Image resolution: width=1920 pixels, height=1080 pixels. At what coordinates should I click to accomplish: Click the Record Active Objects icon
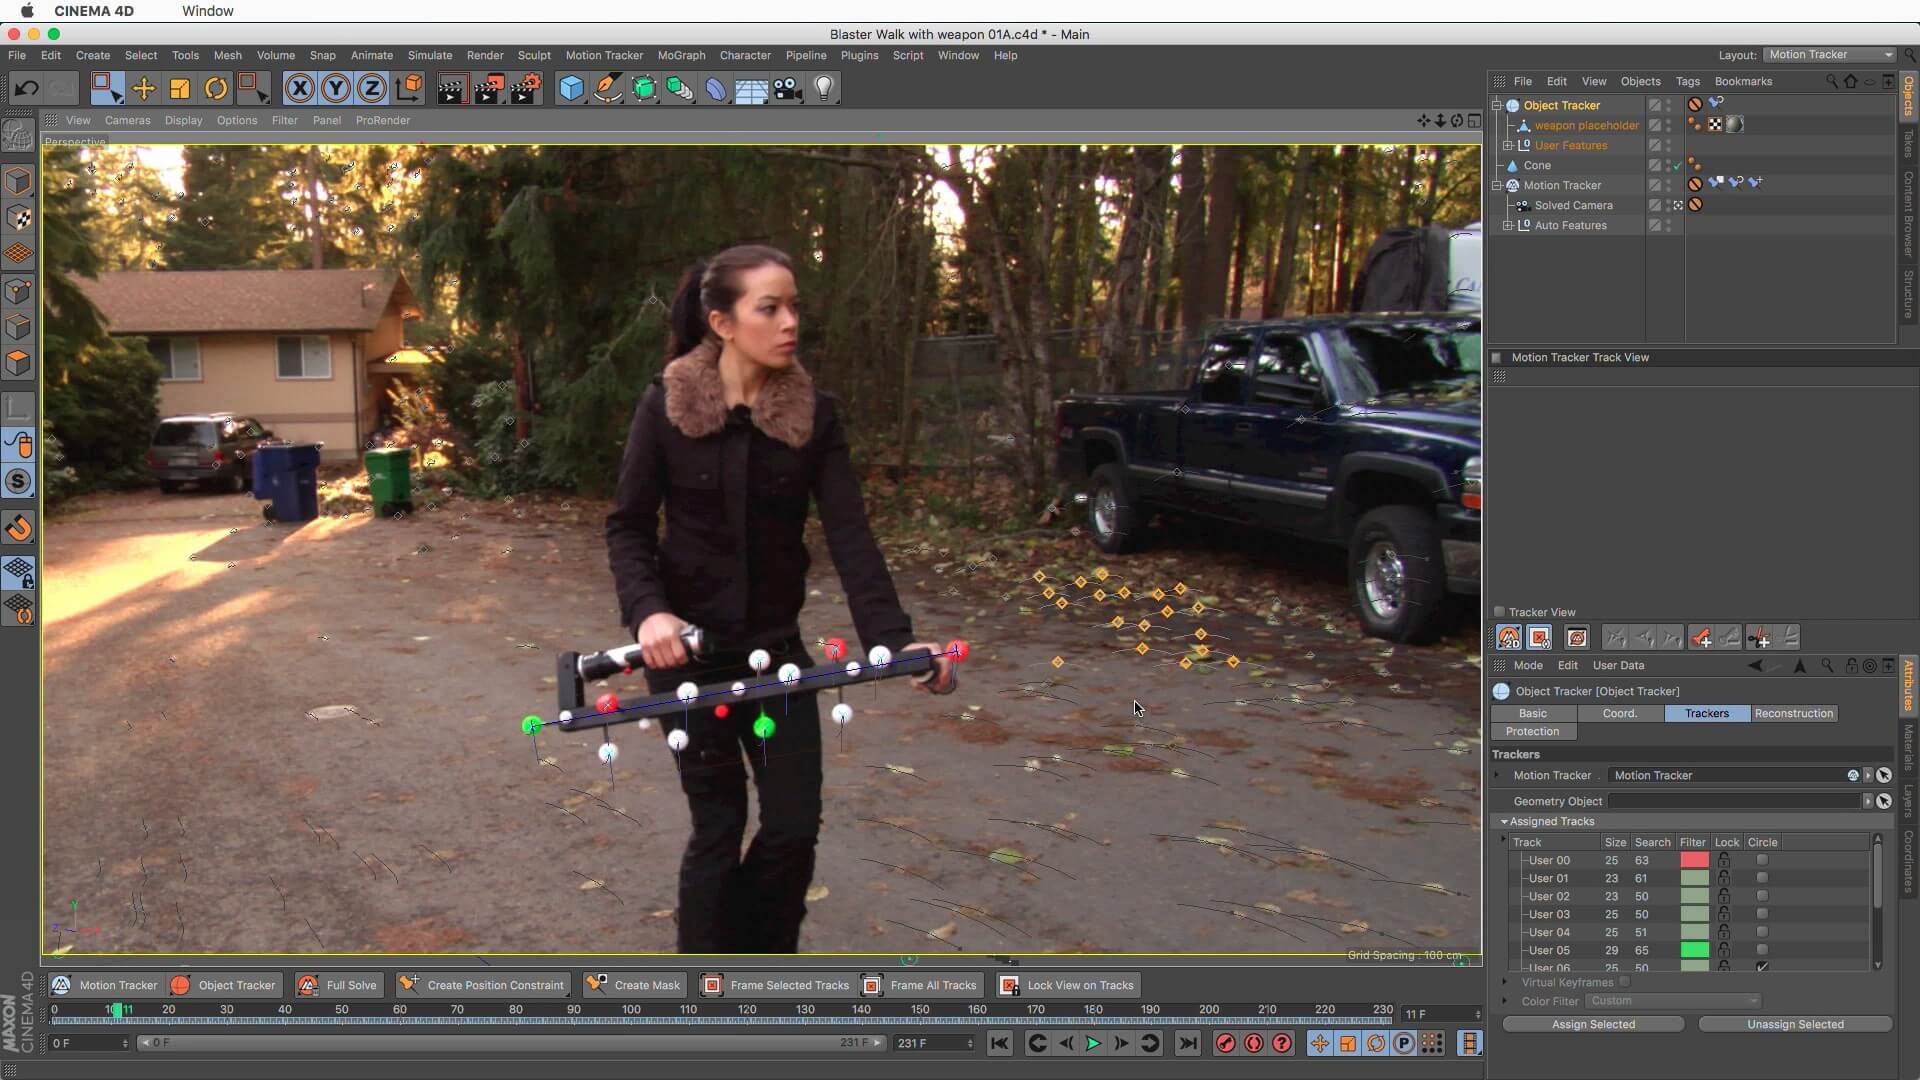1225,1043
